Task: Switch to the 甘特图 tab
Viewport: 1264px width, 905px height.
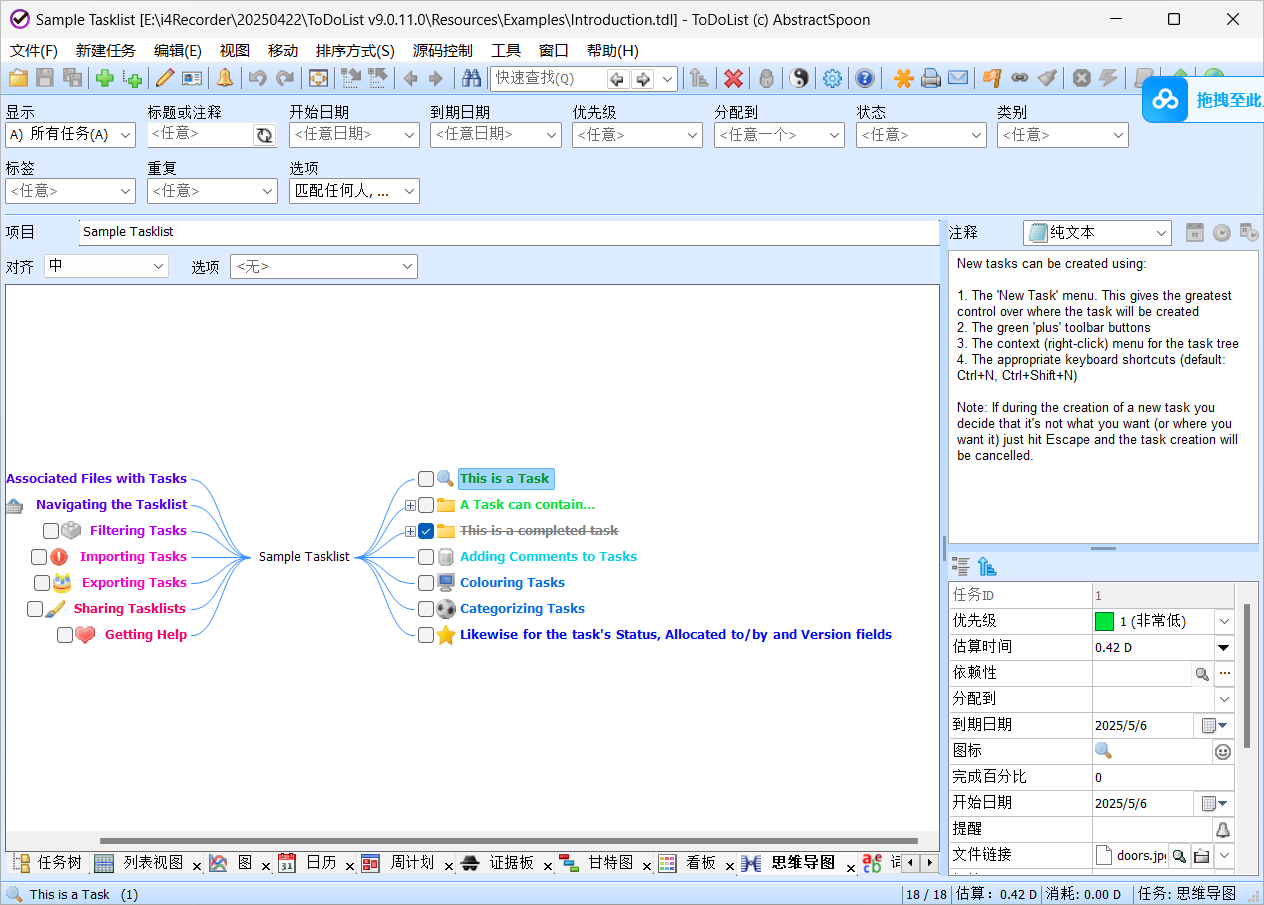Action: 609,863
